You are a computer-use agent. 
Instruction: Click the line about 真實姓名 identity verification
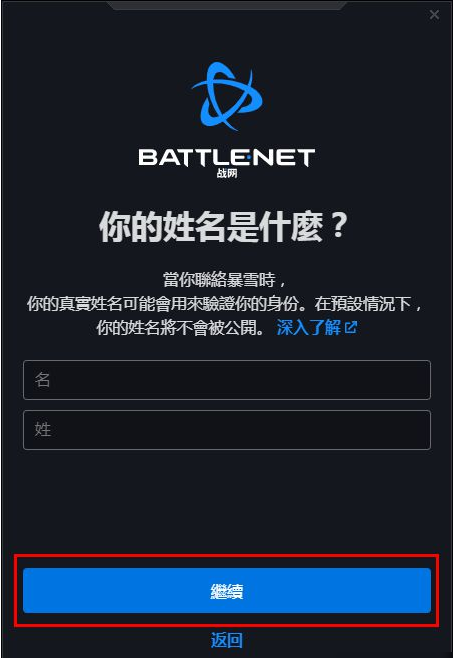pos(225,303)
